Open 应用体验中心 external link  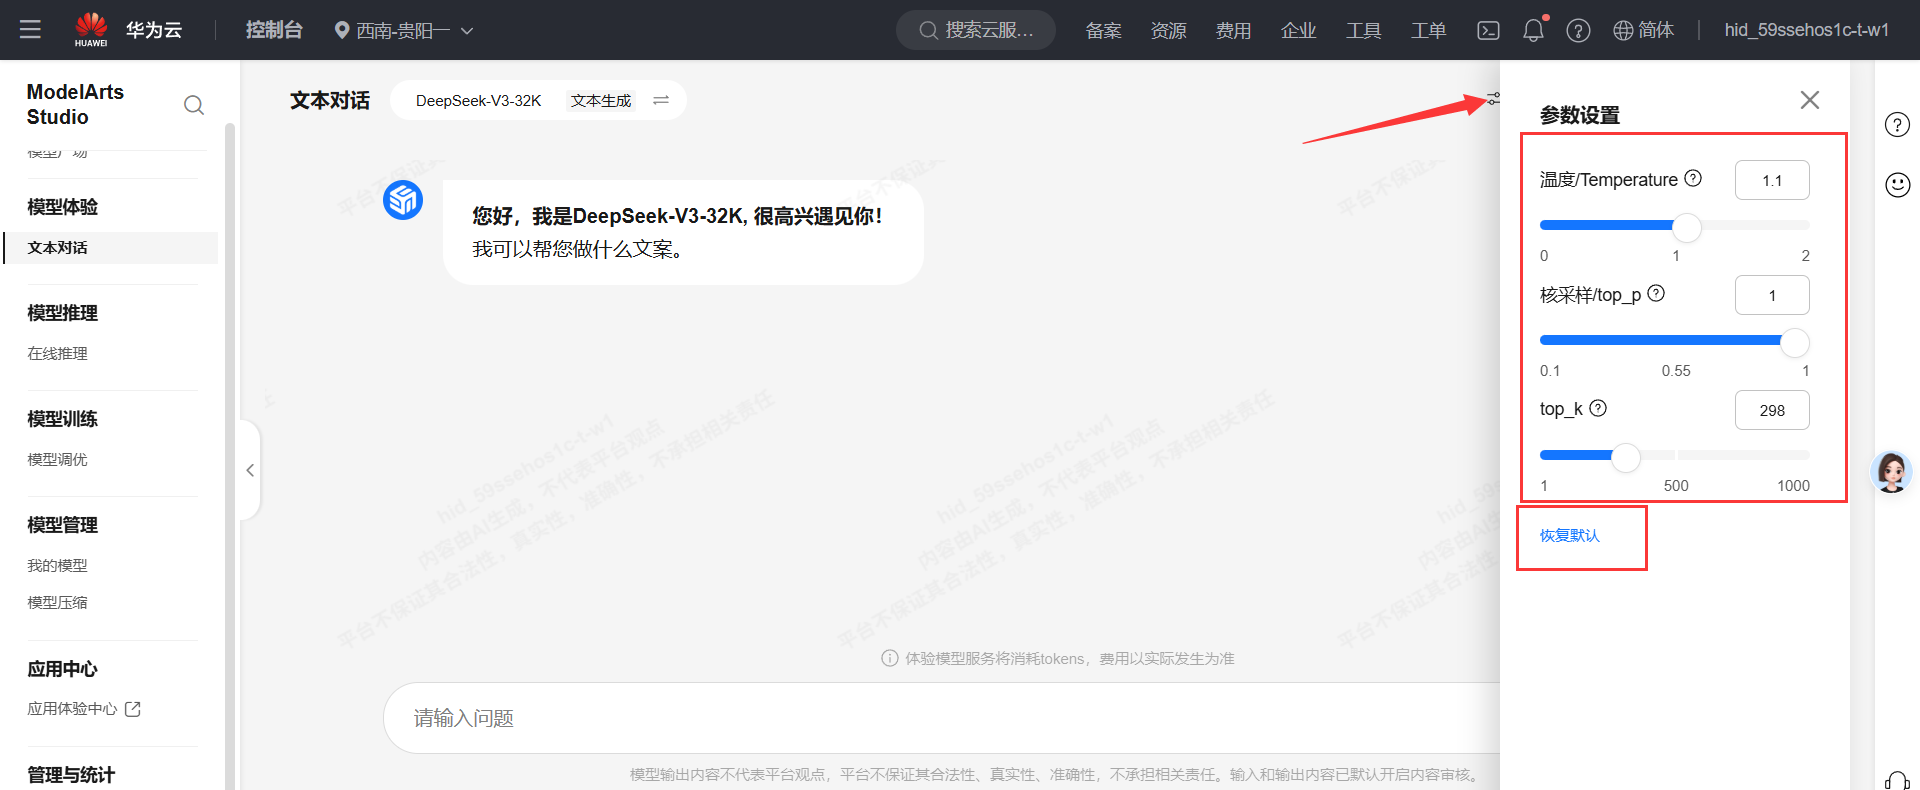click(84, 708)
